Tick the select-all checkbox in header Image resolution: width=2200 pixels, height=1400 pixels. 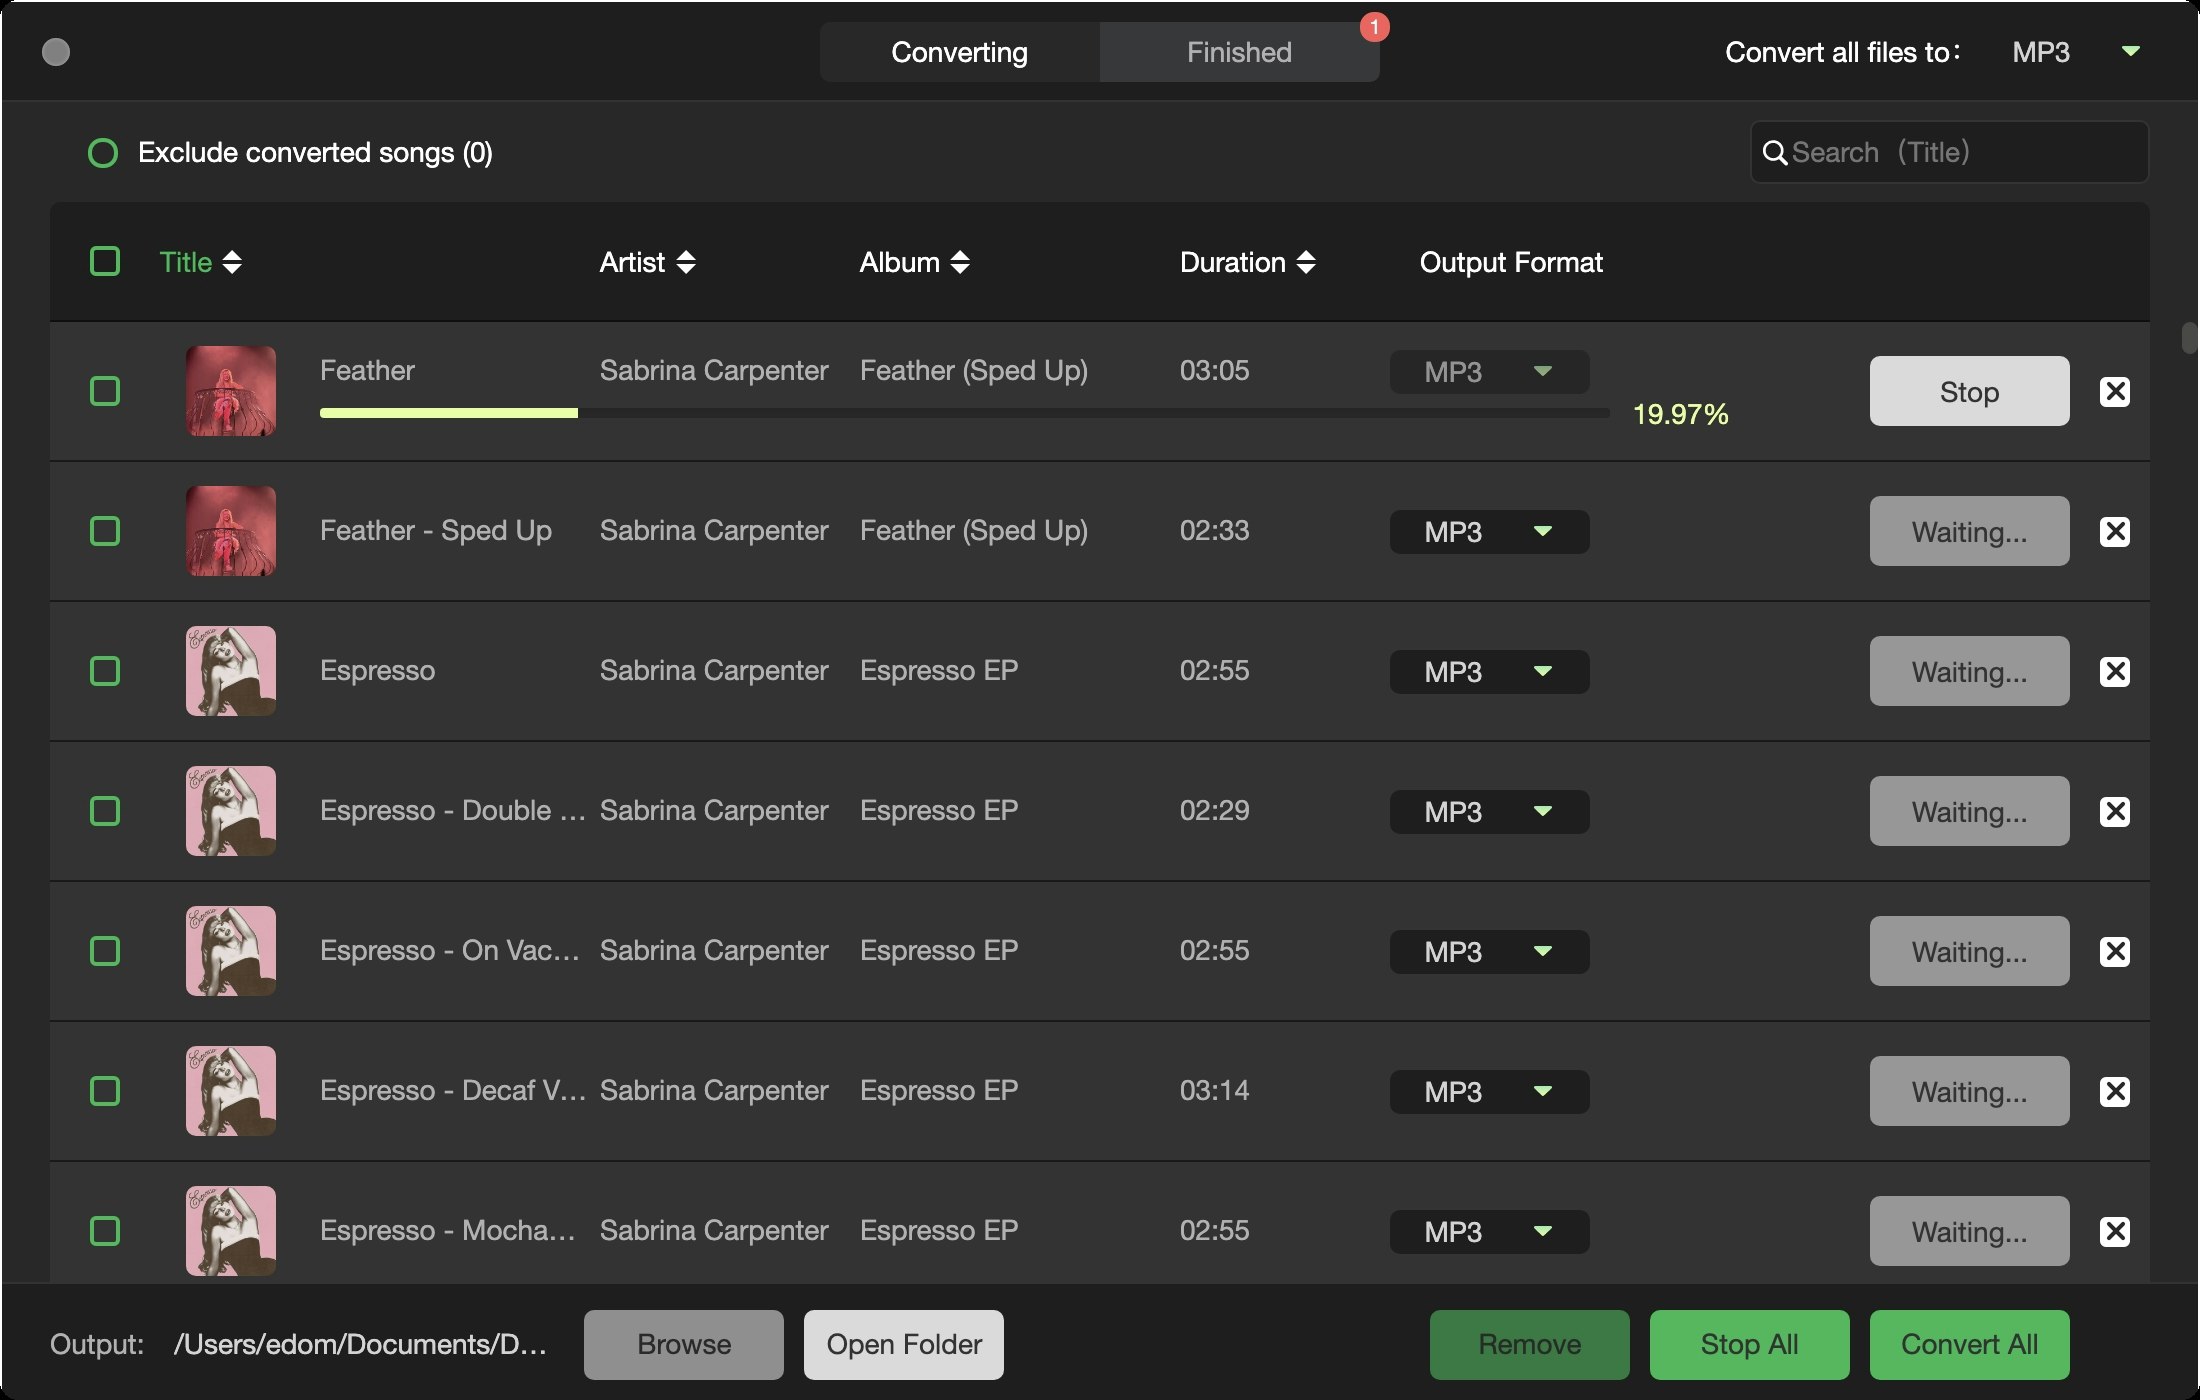[105, 261]
